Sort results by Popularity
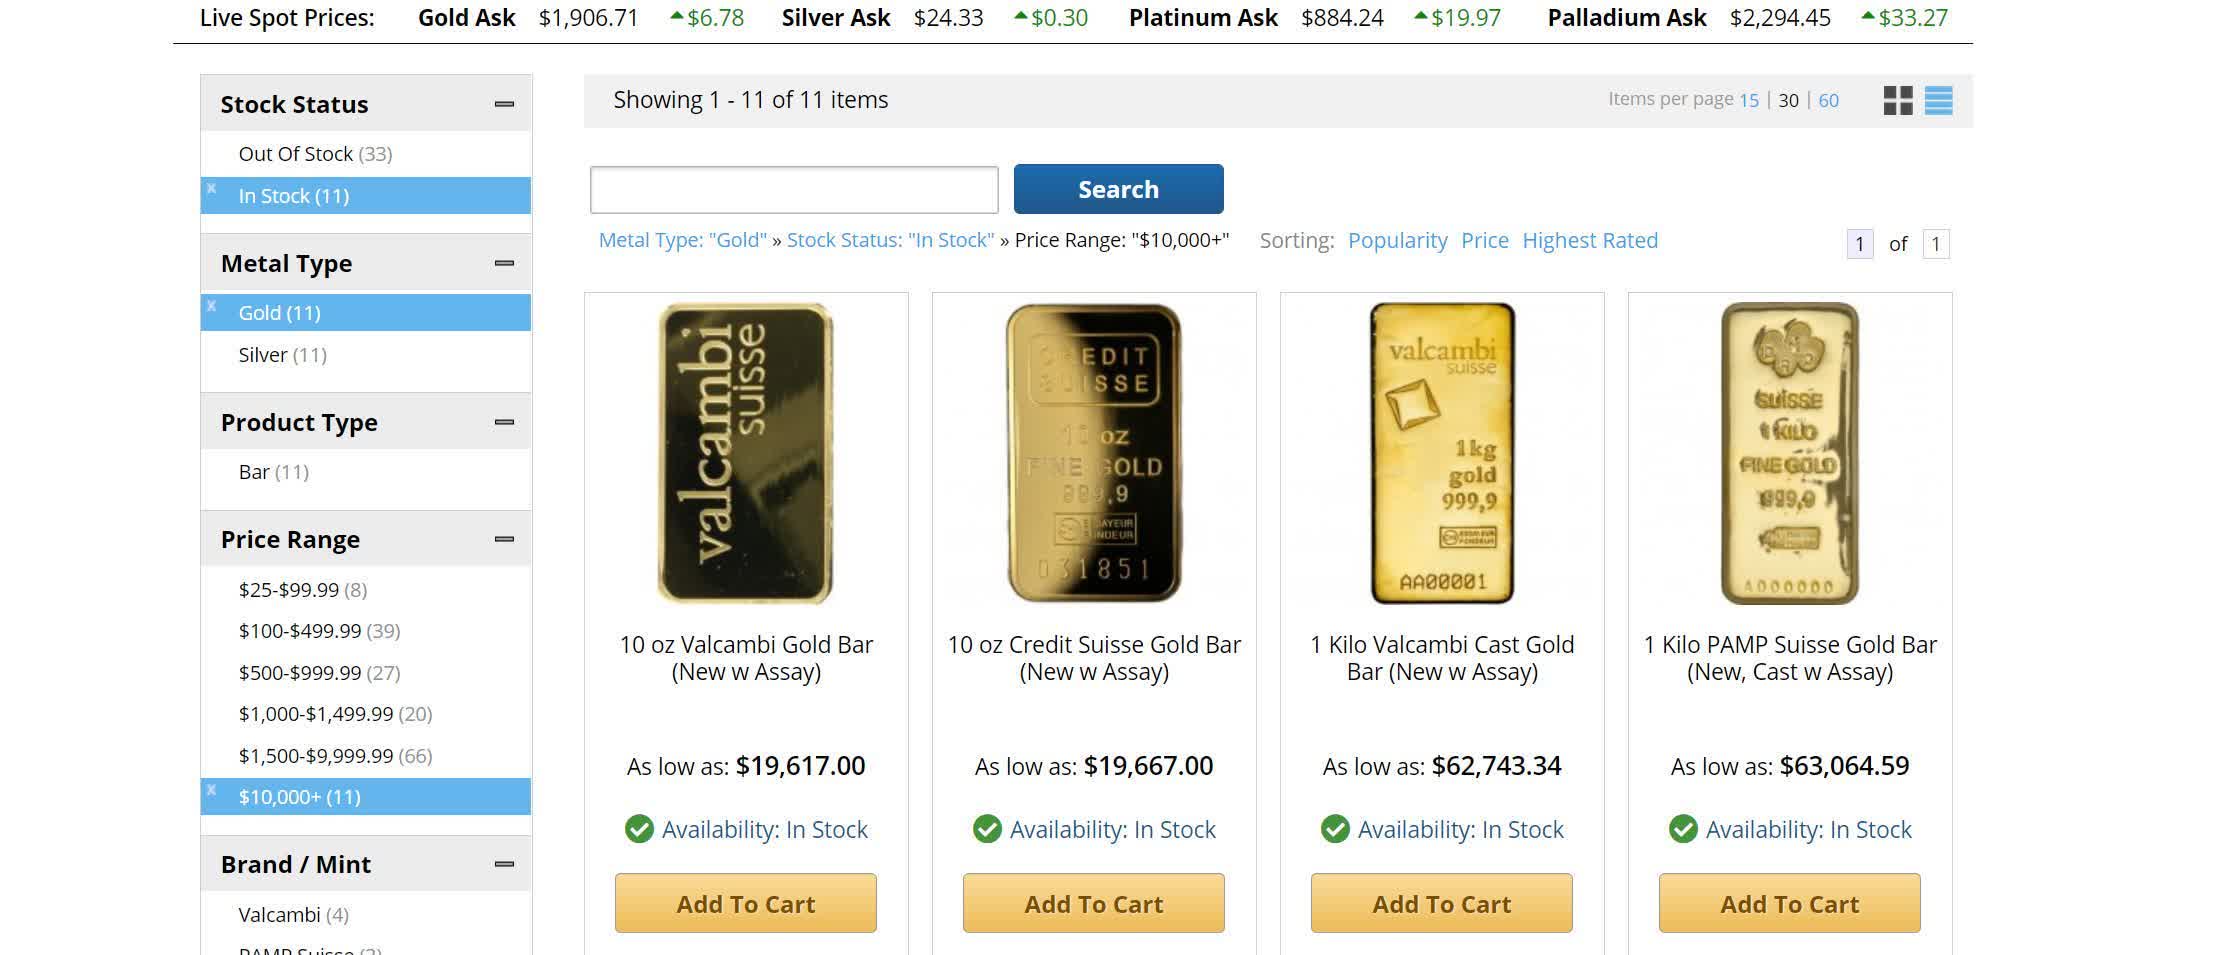 coord(1397,241)
